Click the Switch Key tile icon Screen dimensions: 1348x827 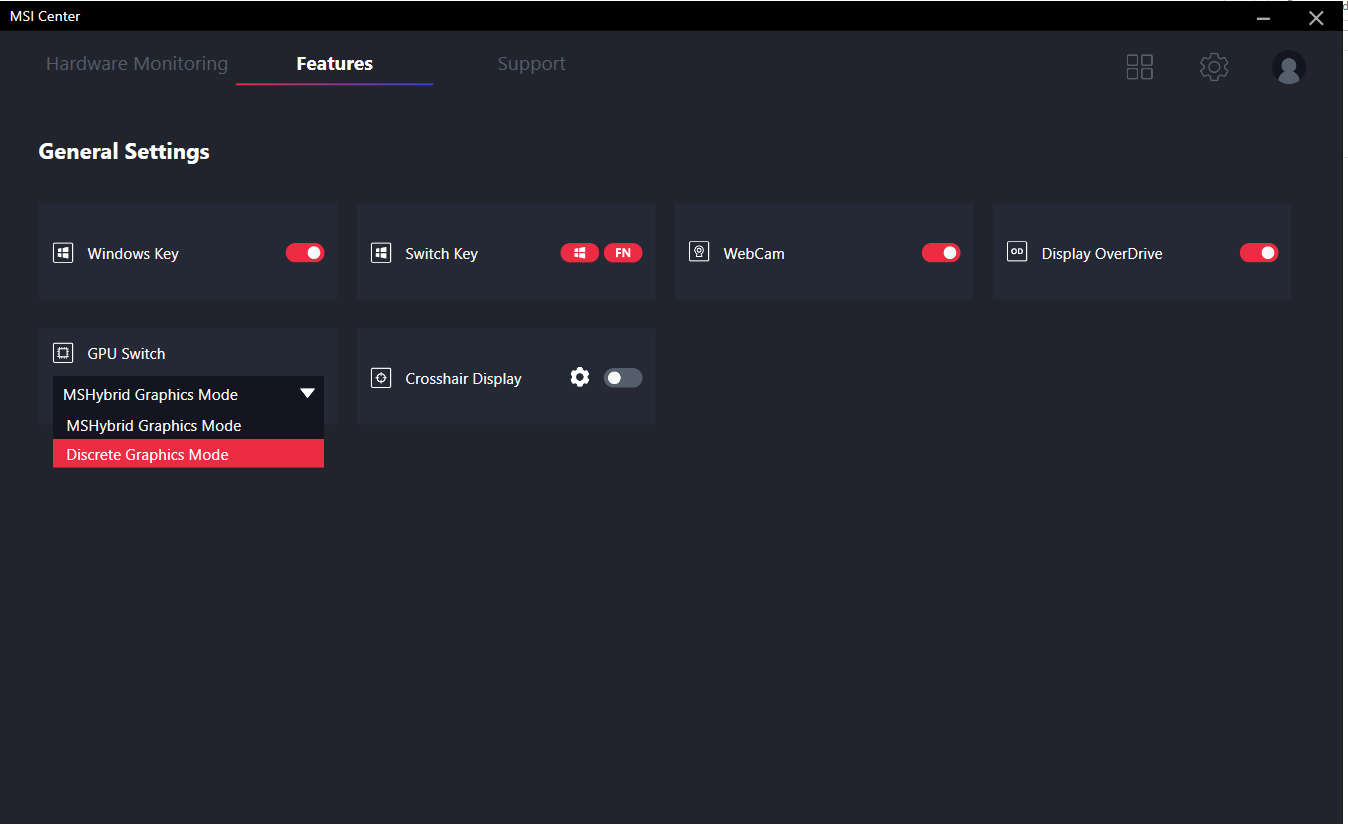tap(381, 253)
